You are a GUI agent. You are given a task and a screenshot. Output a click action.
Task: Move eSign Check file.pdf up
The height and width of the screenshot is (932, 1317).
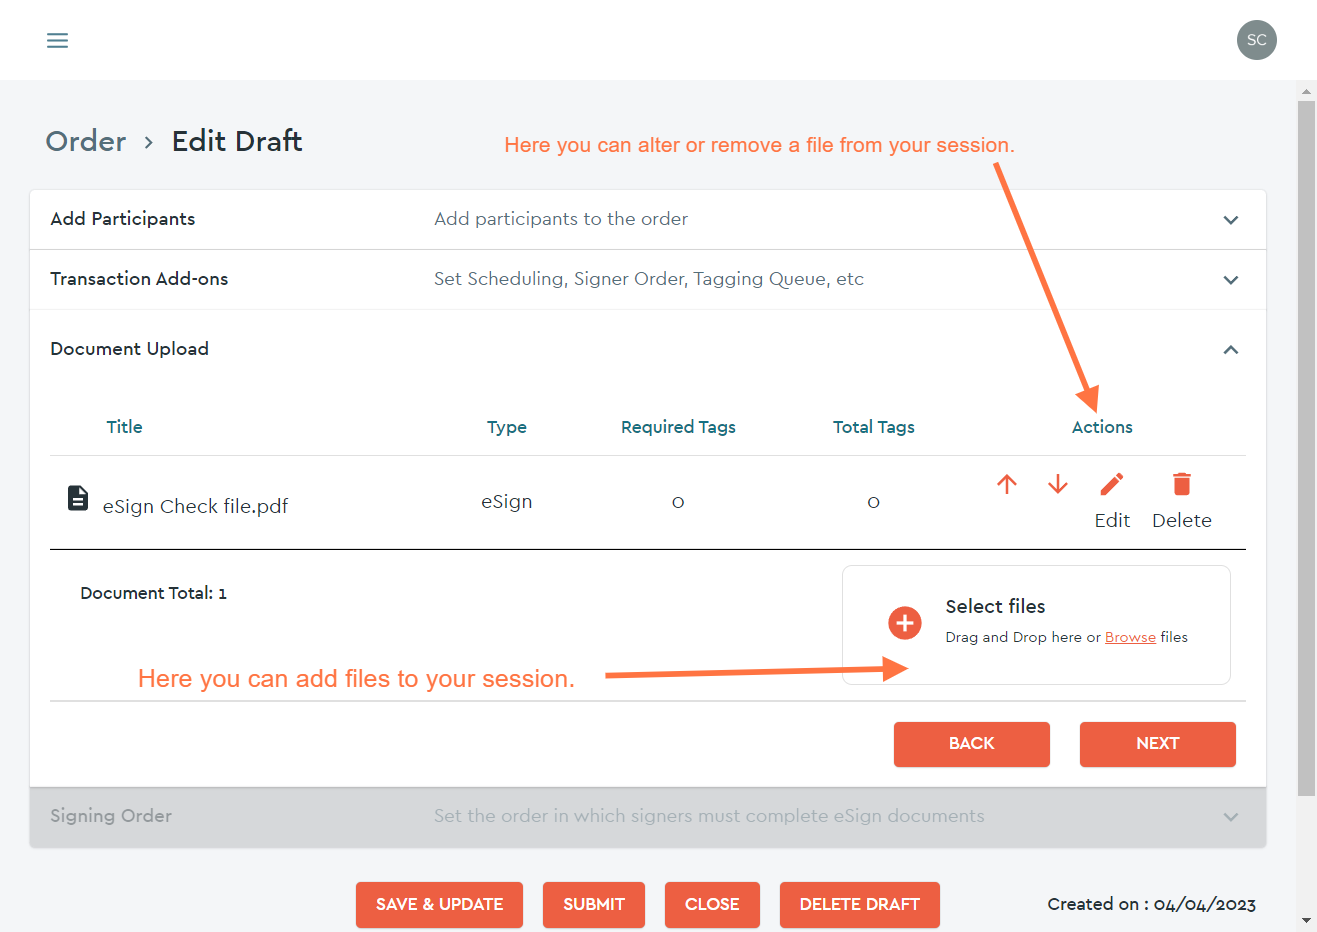(1007, 484)
